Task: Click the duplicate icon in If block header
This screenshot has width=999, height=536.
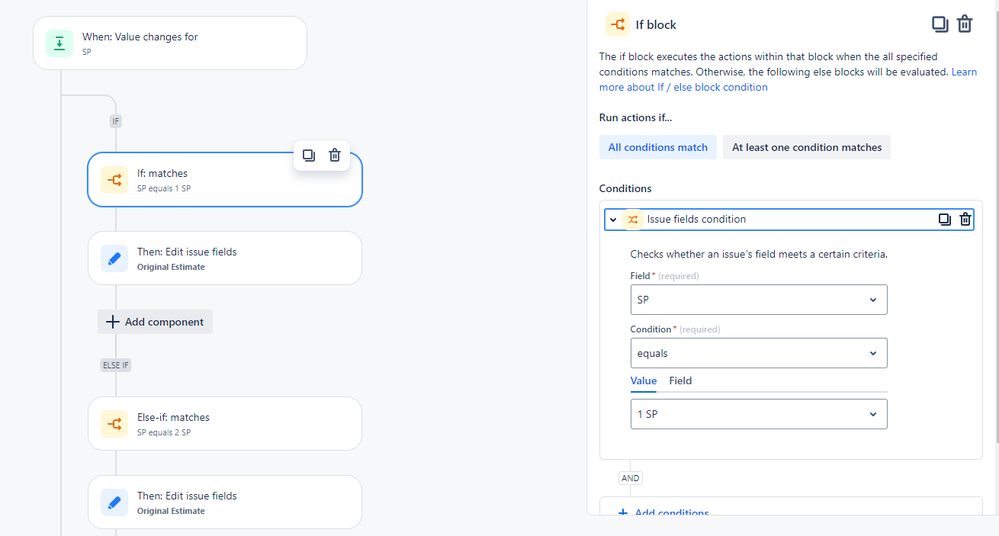Action: point(940,24)
